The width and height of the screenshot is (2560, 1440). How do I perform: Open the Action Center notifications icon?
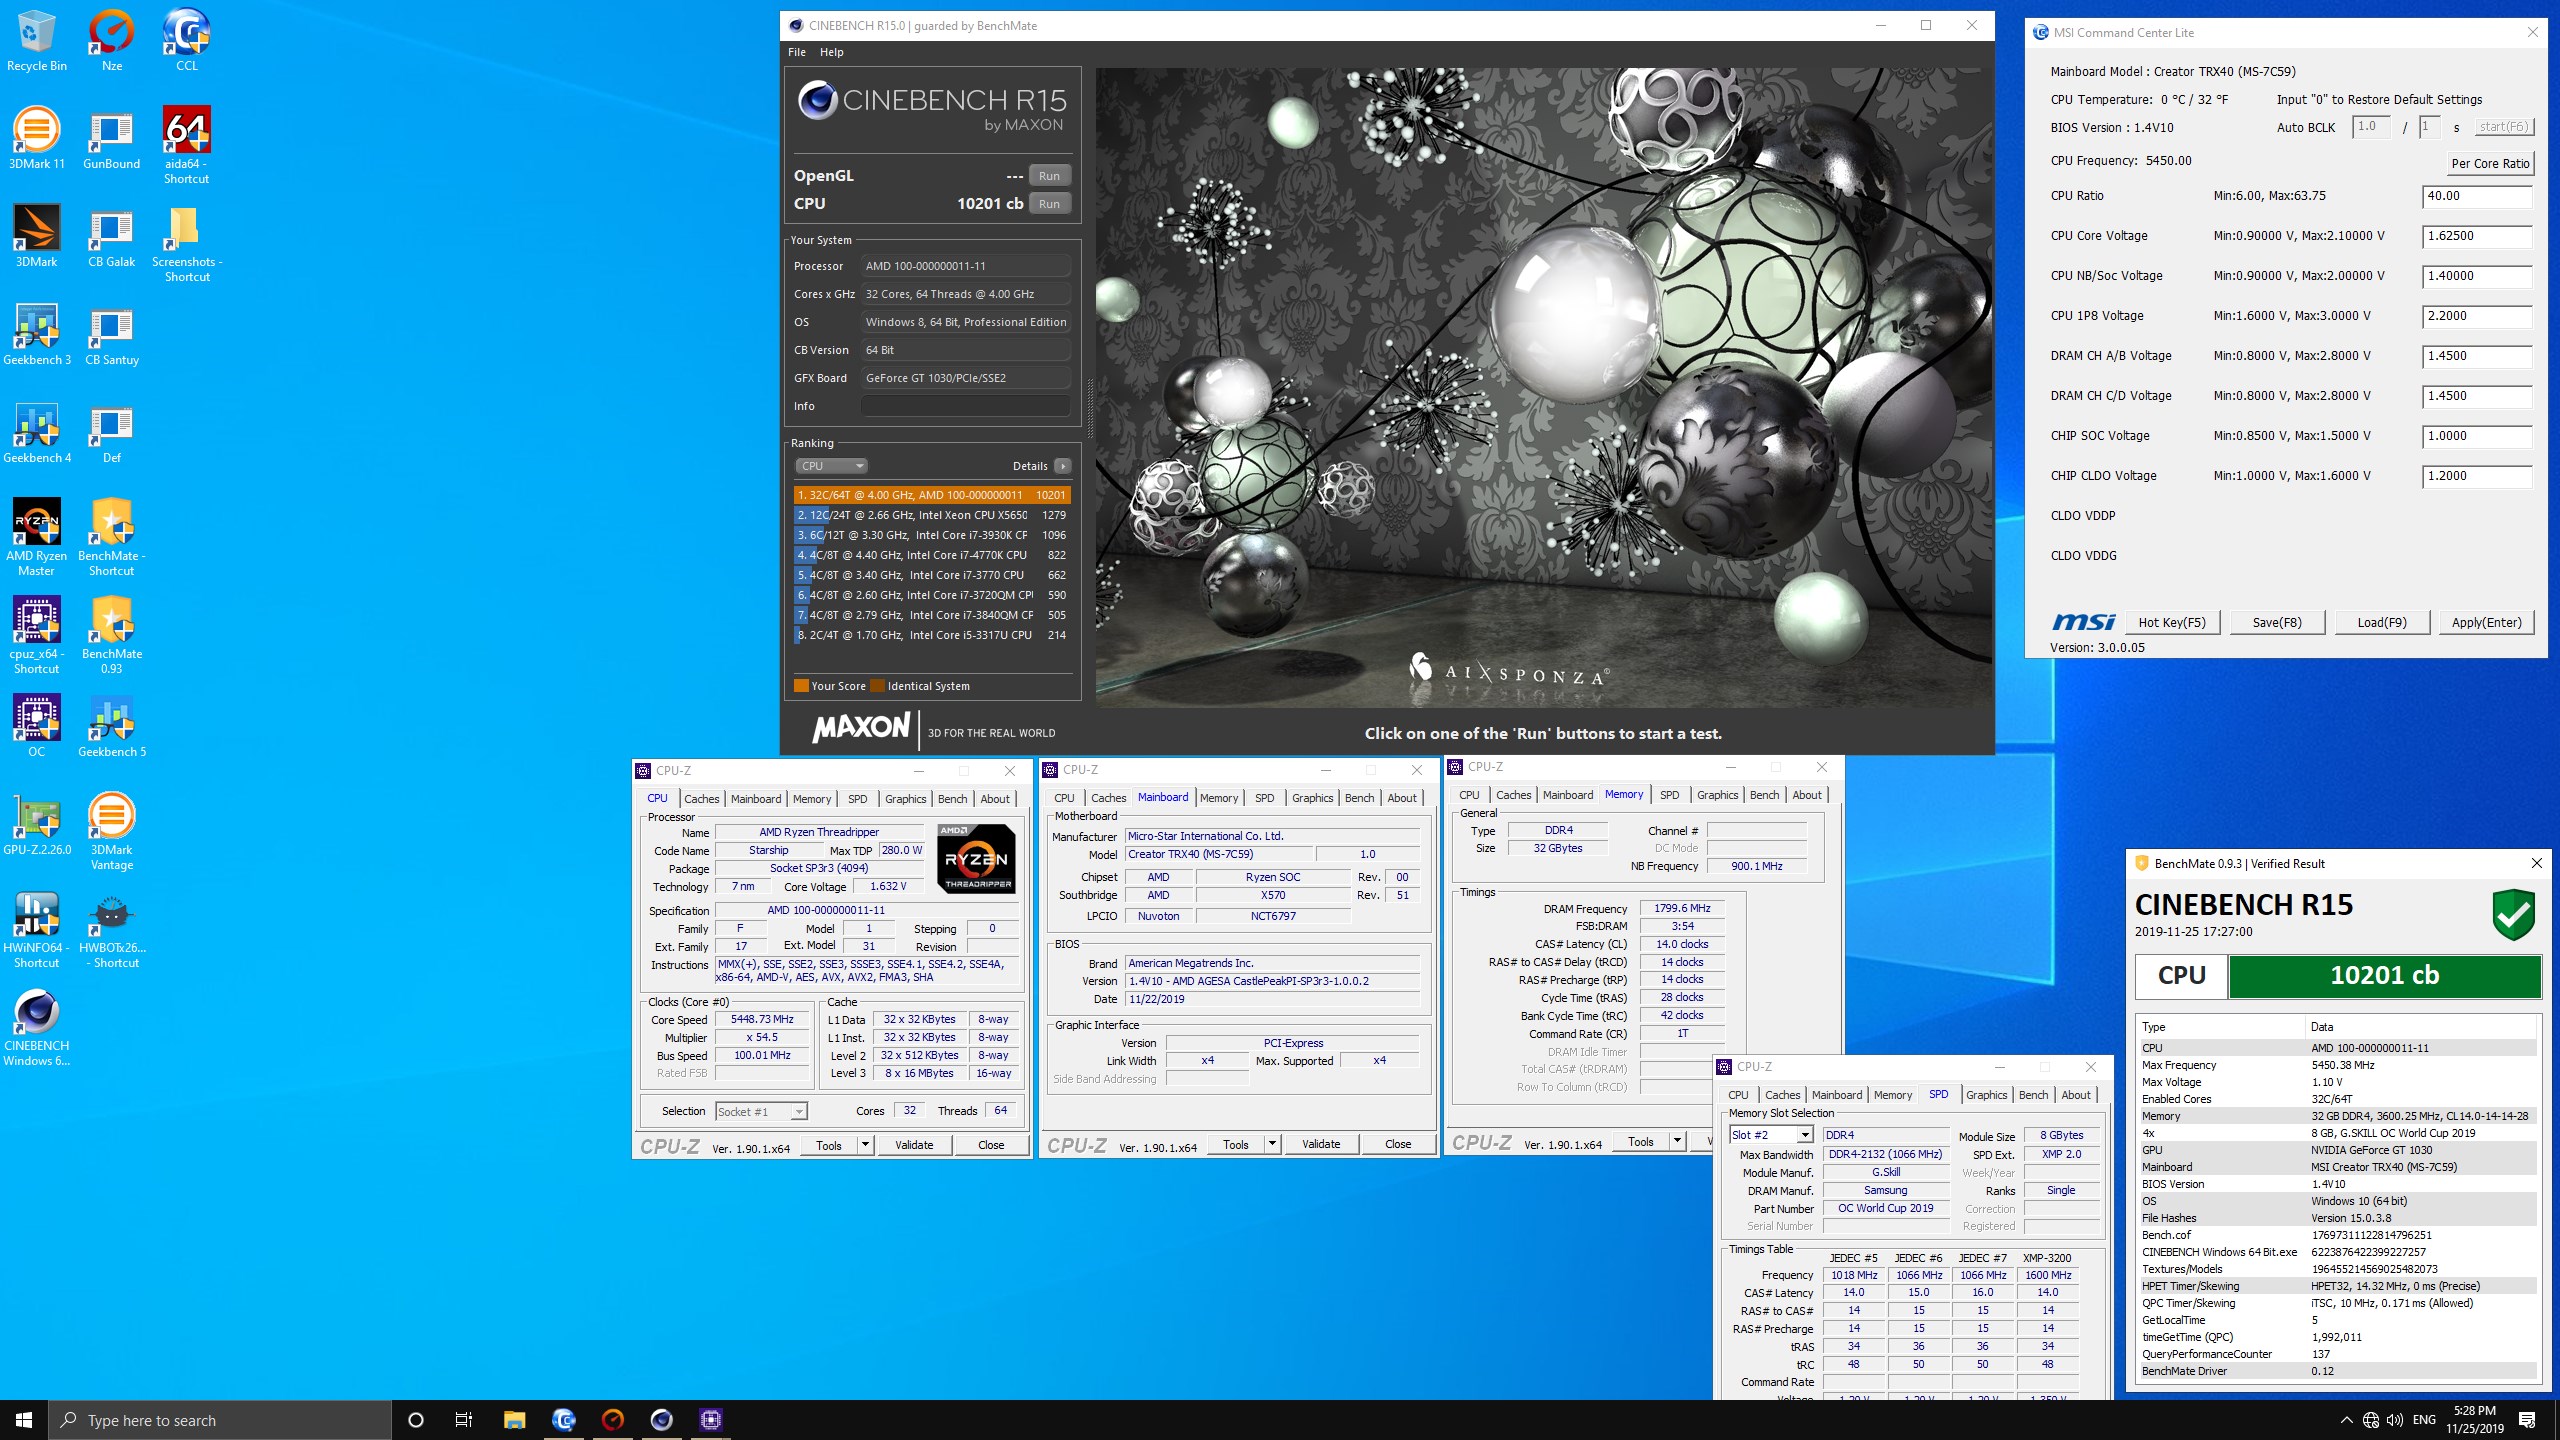tap(2527, 1420)
